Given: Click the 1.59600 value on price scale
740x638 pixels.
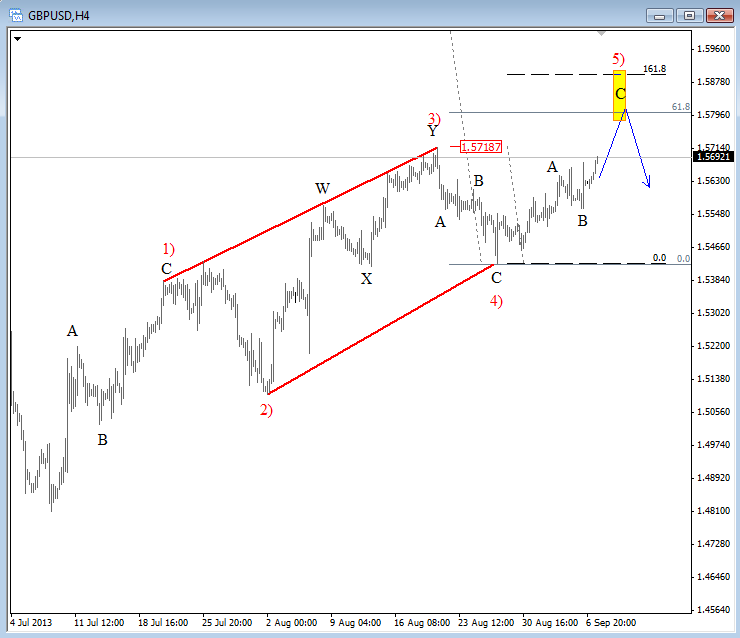Looking at the screenshot, I should point(714,48).
